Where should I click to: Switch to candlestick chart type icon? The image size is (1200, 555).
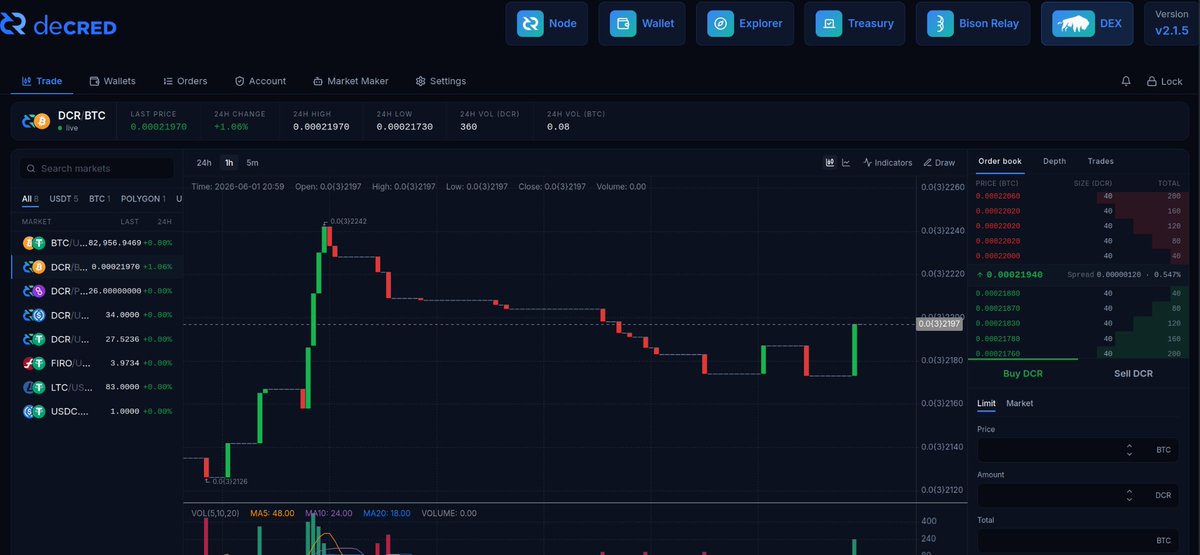click(x=830, y=162)
